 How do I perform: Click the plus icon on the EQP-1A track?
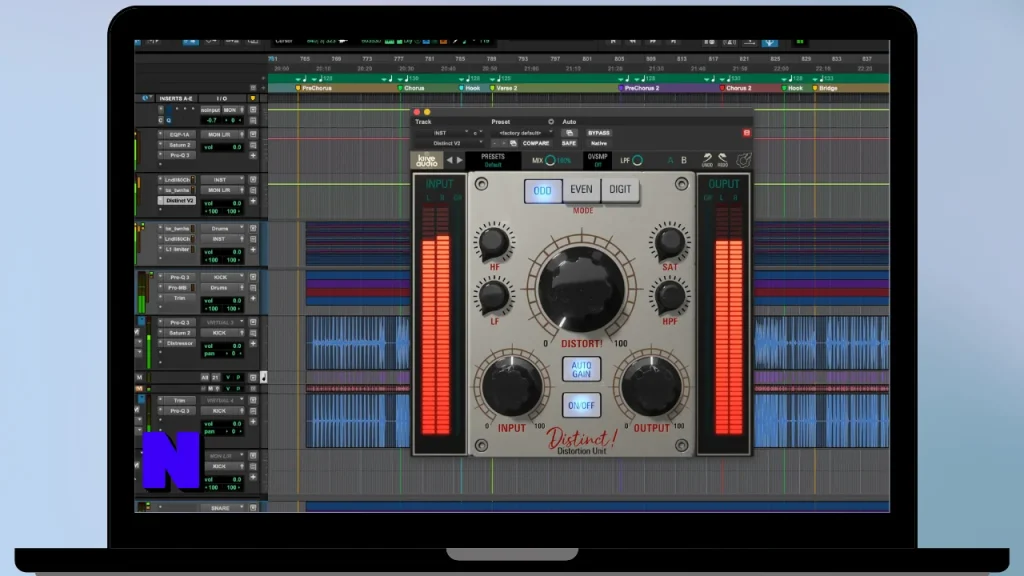(253, 155)
